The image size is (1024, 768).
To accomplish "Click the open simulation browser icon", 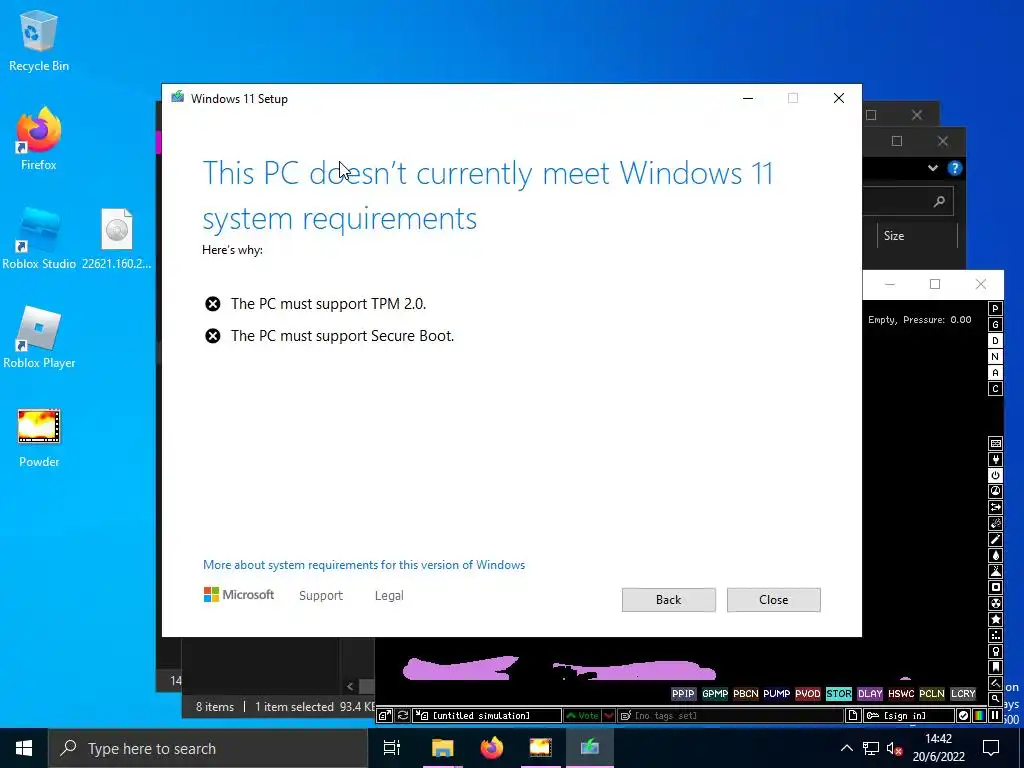I will pyautogui.click(x=385, y=716).
